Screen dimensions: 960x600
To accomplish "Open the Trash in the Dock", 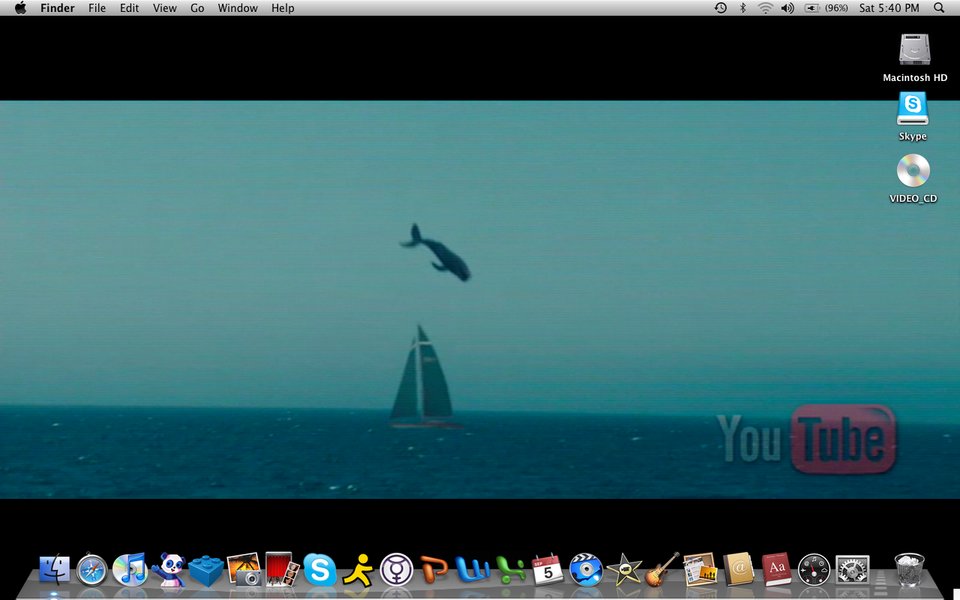I will [909, 570].
